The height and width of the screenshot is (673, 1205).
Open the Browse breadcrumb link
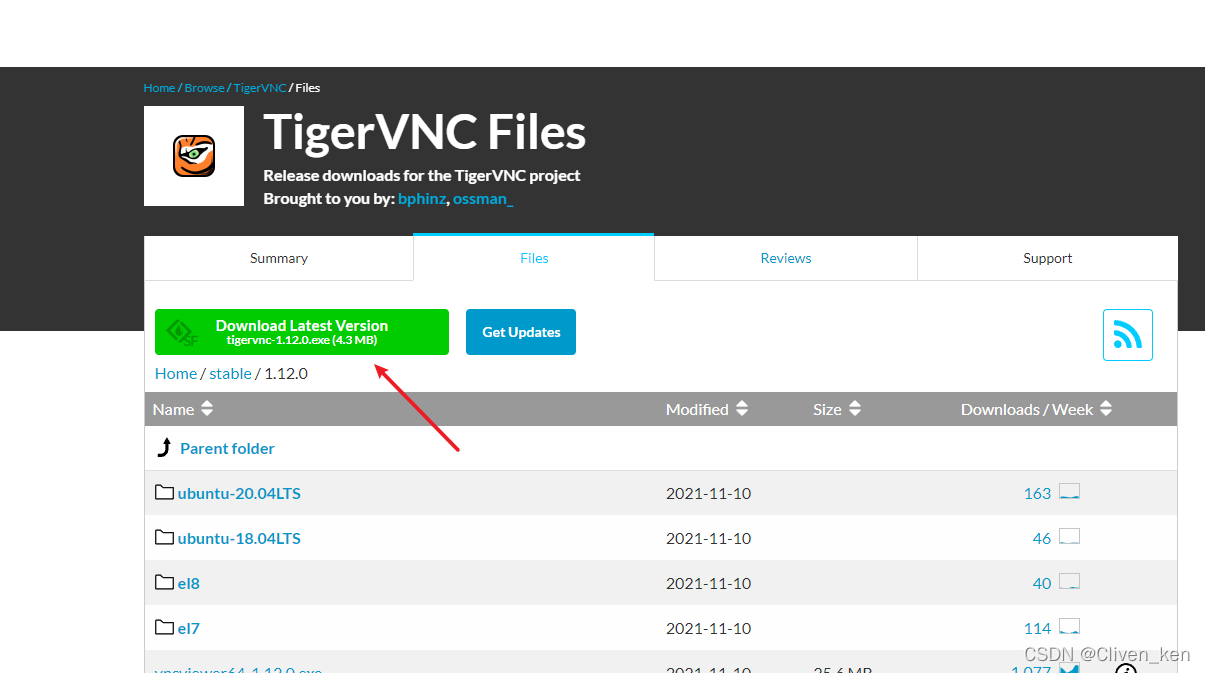click(205, 88)
